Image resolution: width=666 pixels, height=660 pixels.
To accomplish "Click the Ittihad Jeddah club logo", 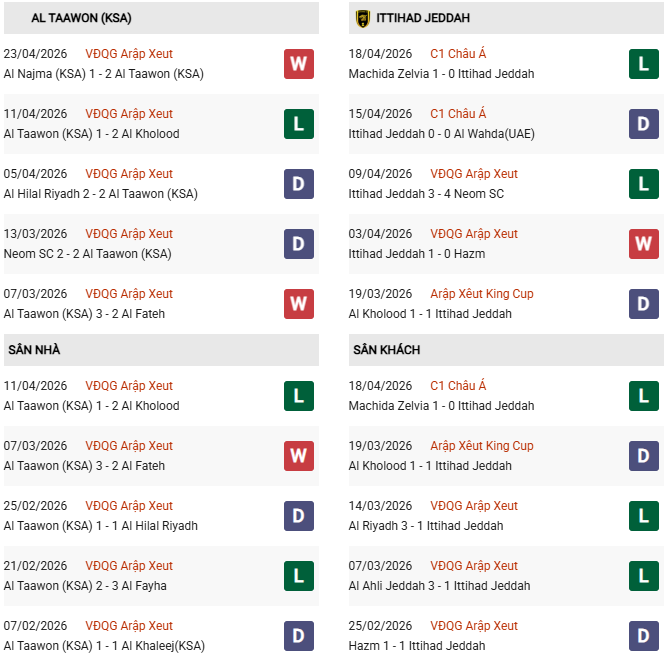I will pos(362,18).
